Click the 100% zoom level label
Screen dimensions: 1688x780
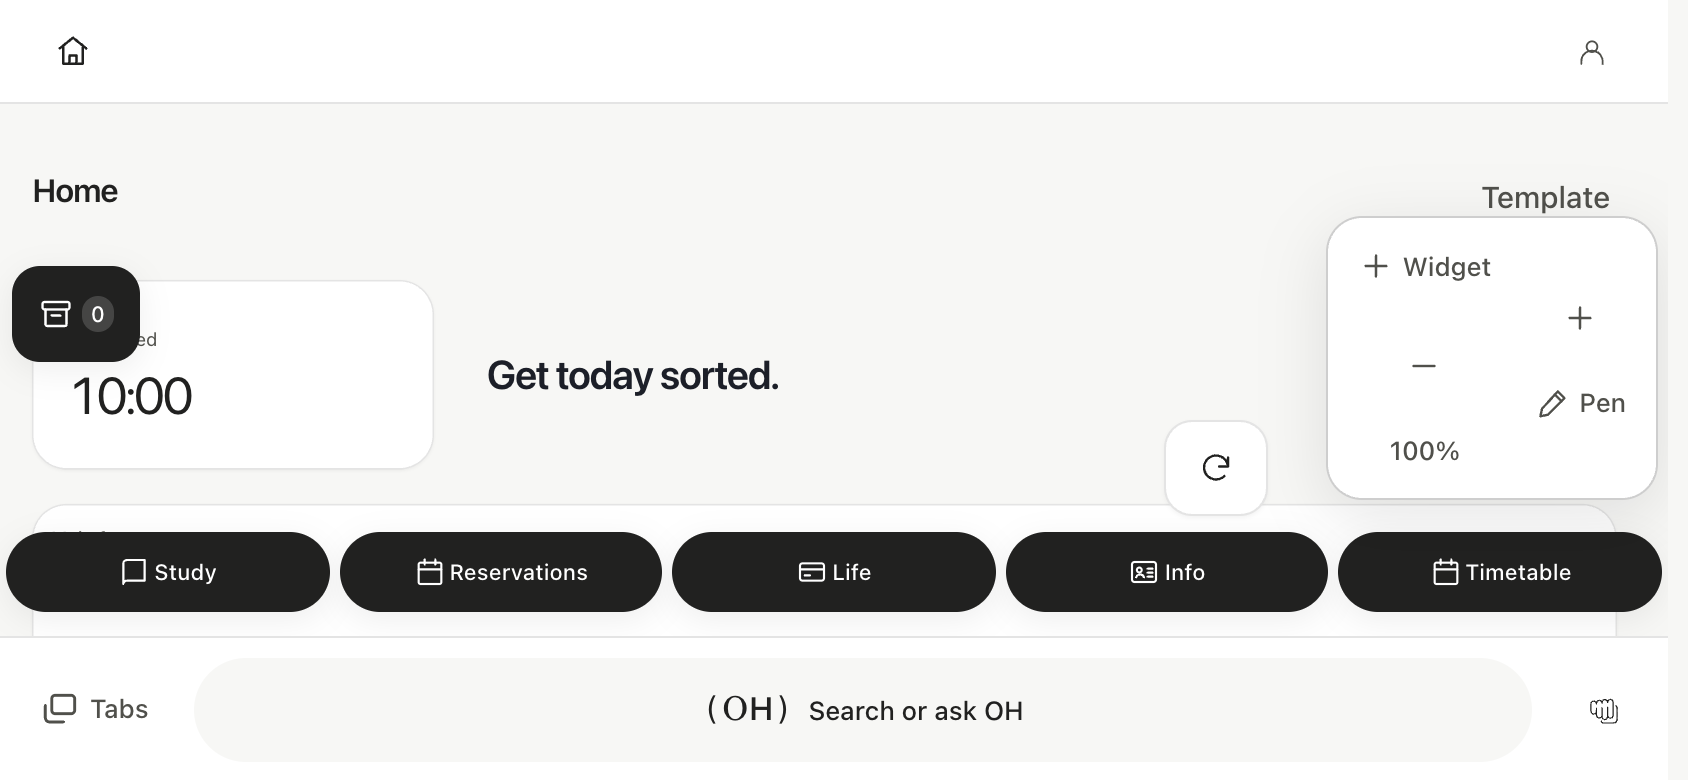[1424, 451]
